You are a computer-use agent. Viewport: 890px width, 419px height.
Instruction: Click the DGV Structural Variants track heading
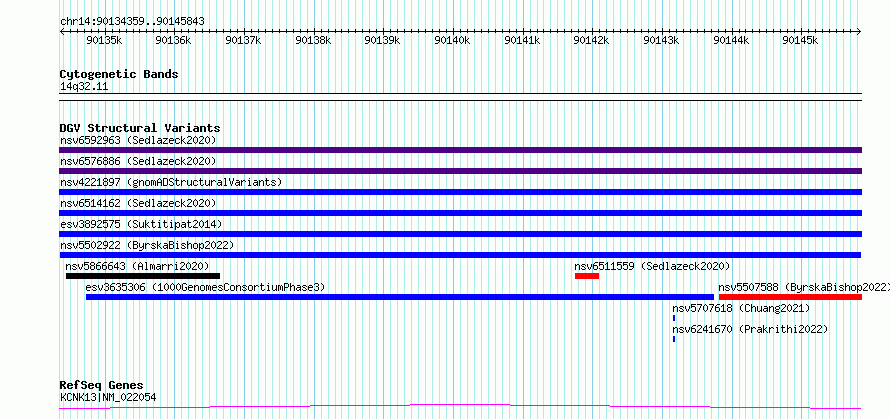(140, 128)
